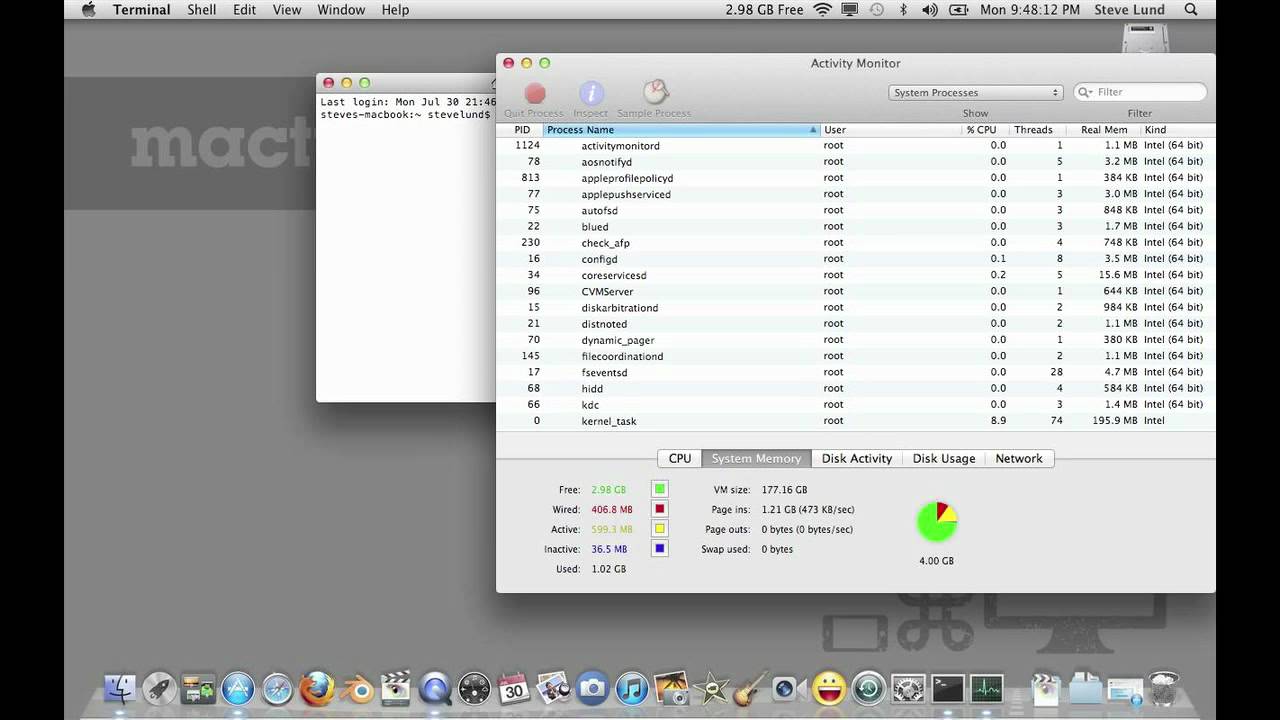Open QuickTime Player in the Dock
This screenshot has height=720, width=1280.
coord(435,688)
